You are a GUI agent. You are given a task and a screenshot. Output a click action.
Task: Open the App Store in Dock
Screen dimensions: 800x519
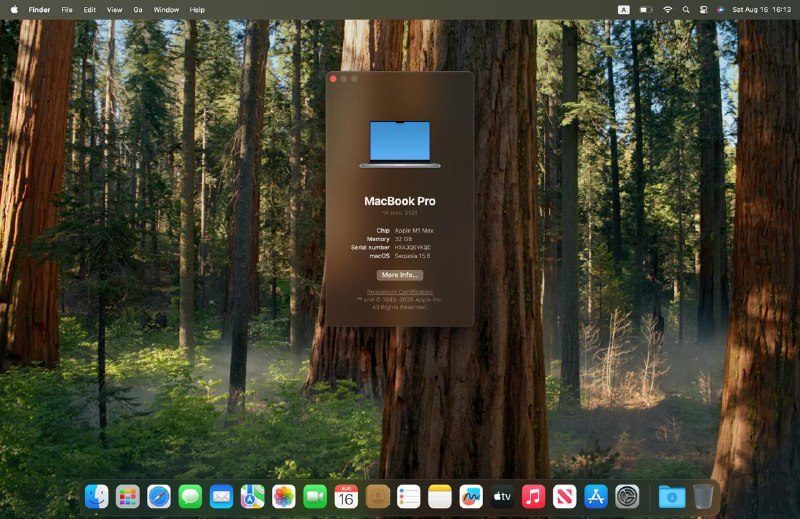pos(596,496)
